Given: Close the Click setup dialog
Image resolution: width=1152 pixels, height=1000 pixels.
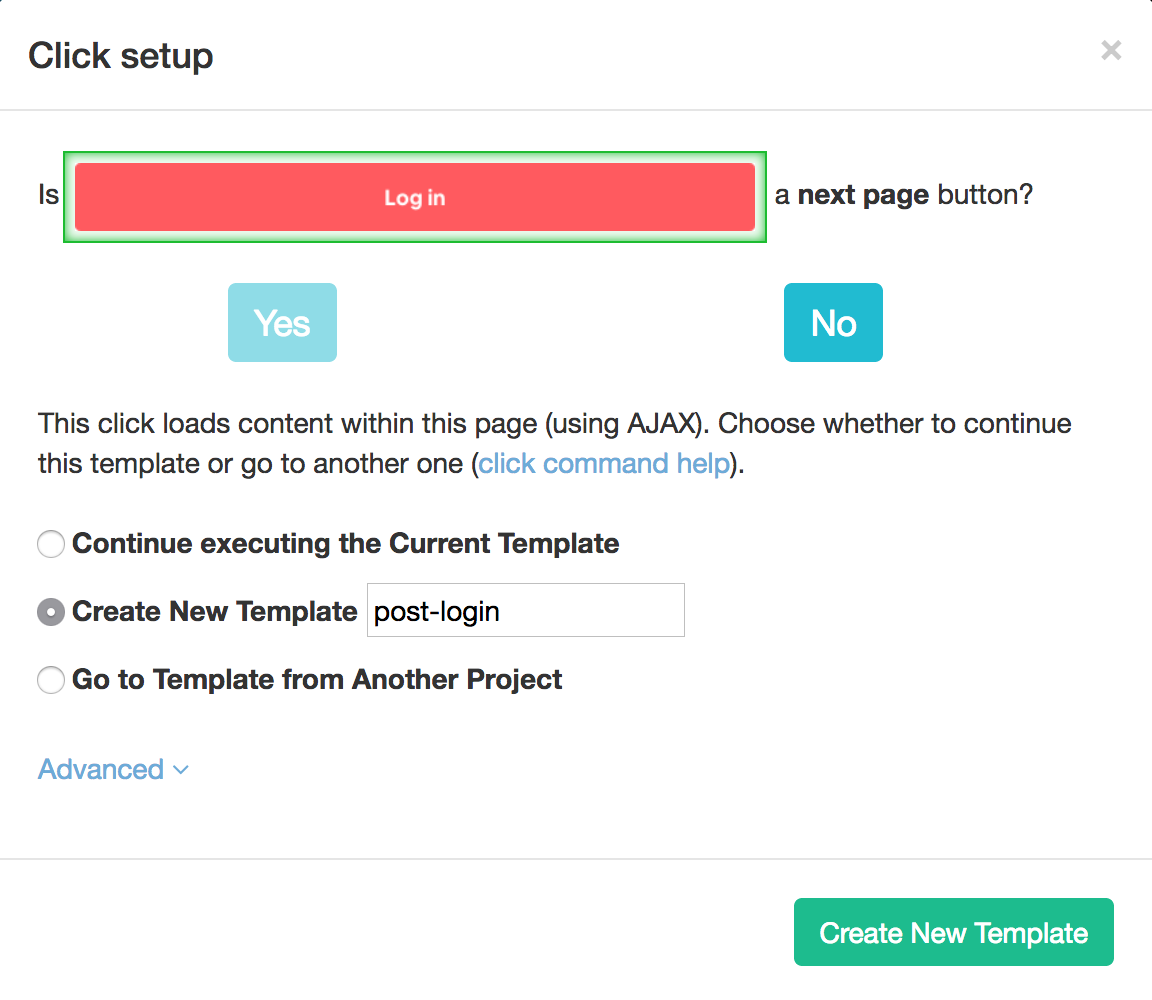Looking at the screenshot, I should [1111, 51].
